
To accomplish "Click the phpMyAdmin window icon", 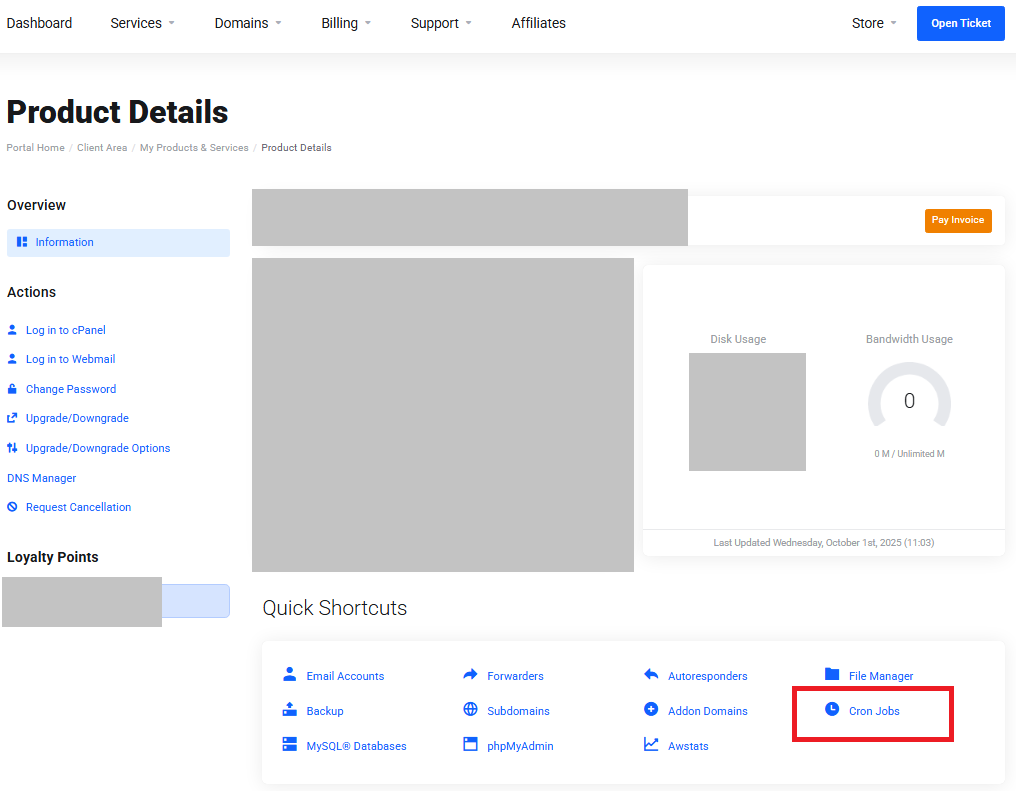I will (x=470, y=744).
